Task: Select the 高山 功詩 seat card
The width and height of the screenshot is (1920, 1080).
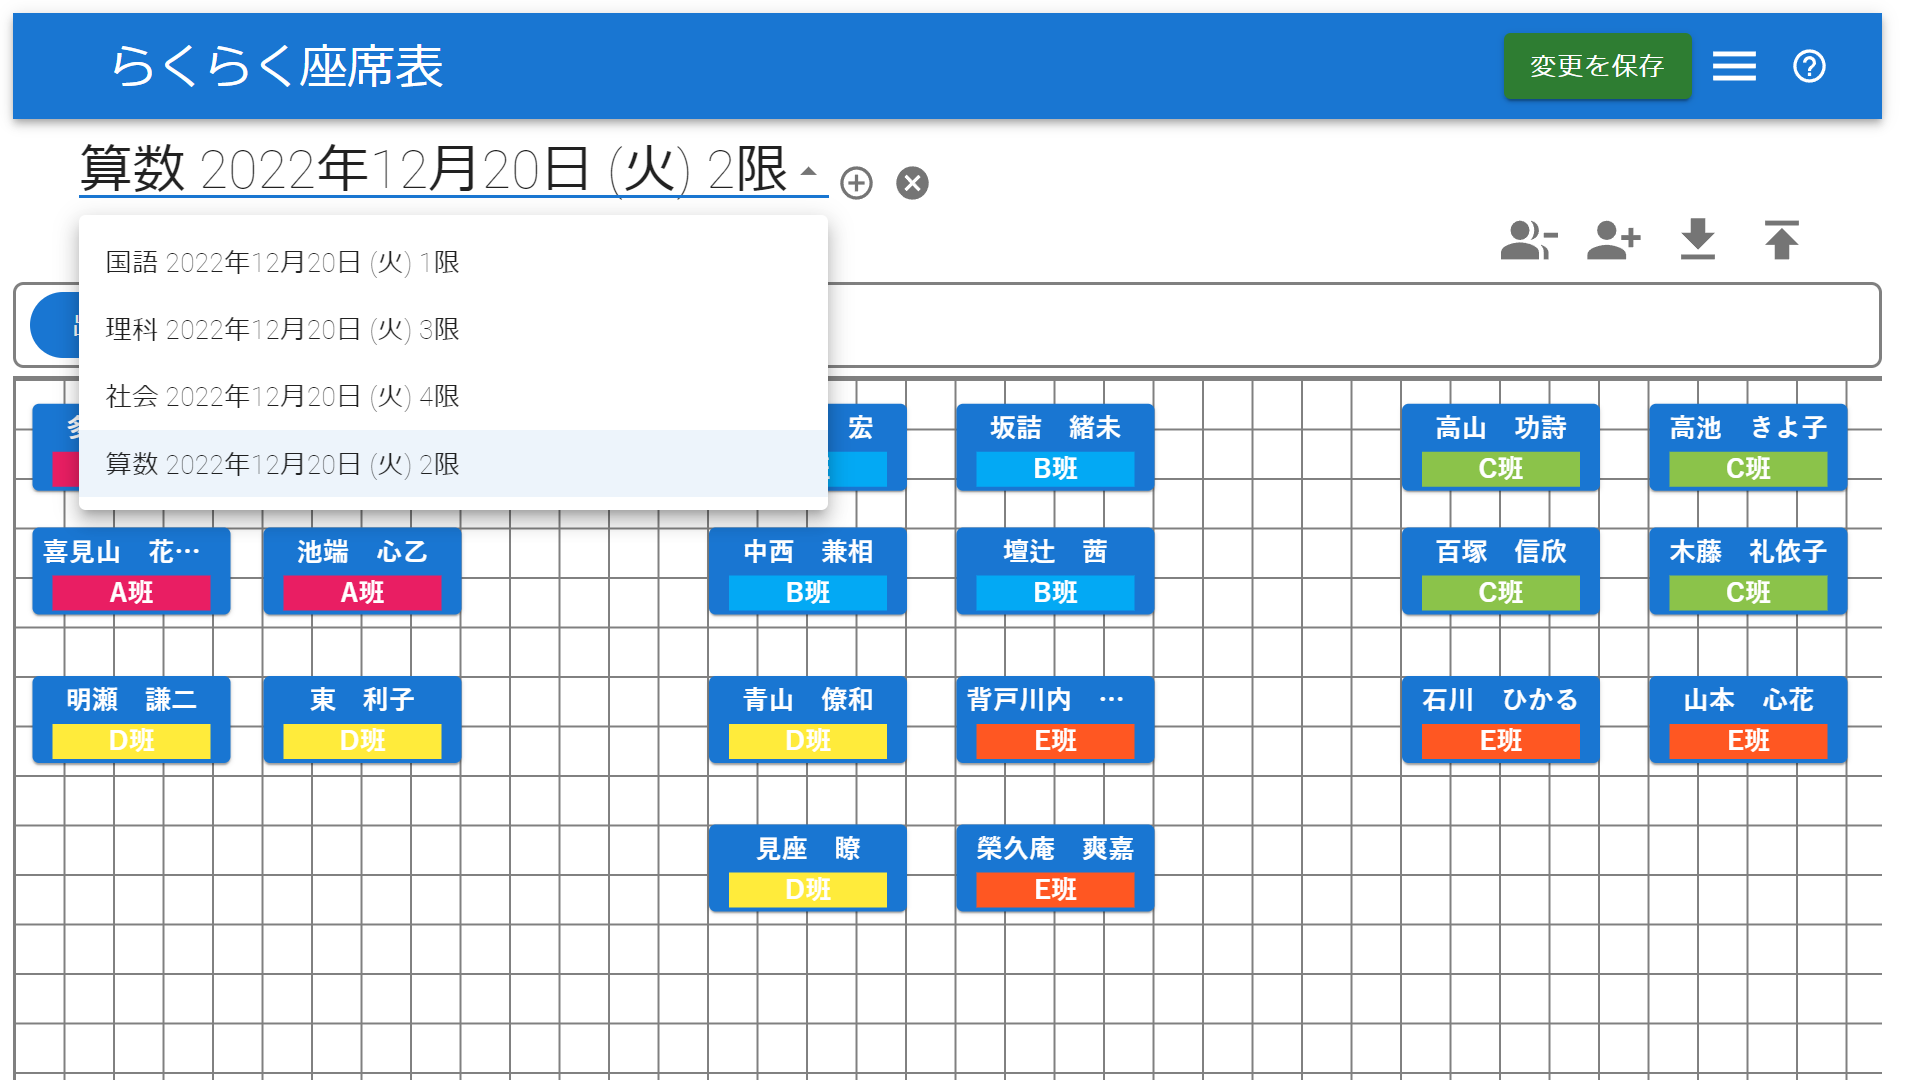Action: 1500,429
